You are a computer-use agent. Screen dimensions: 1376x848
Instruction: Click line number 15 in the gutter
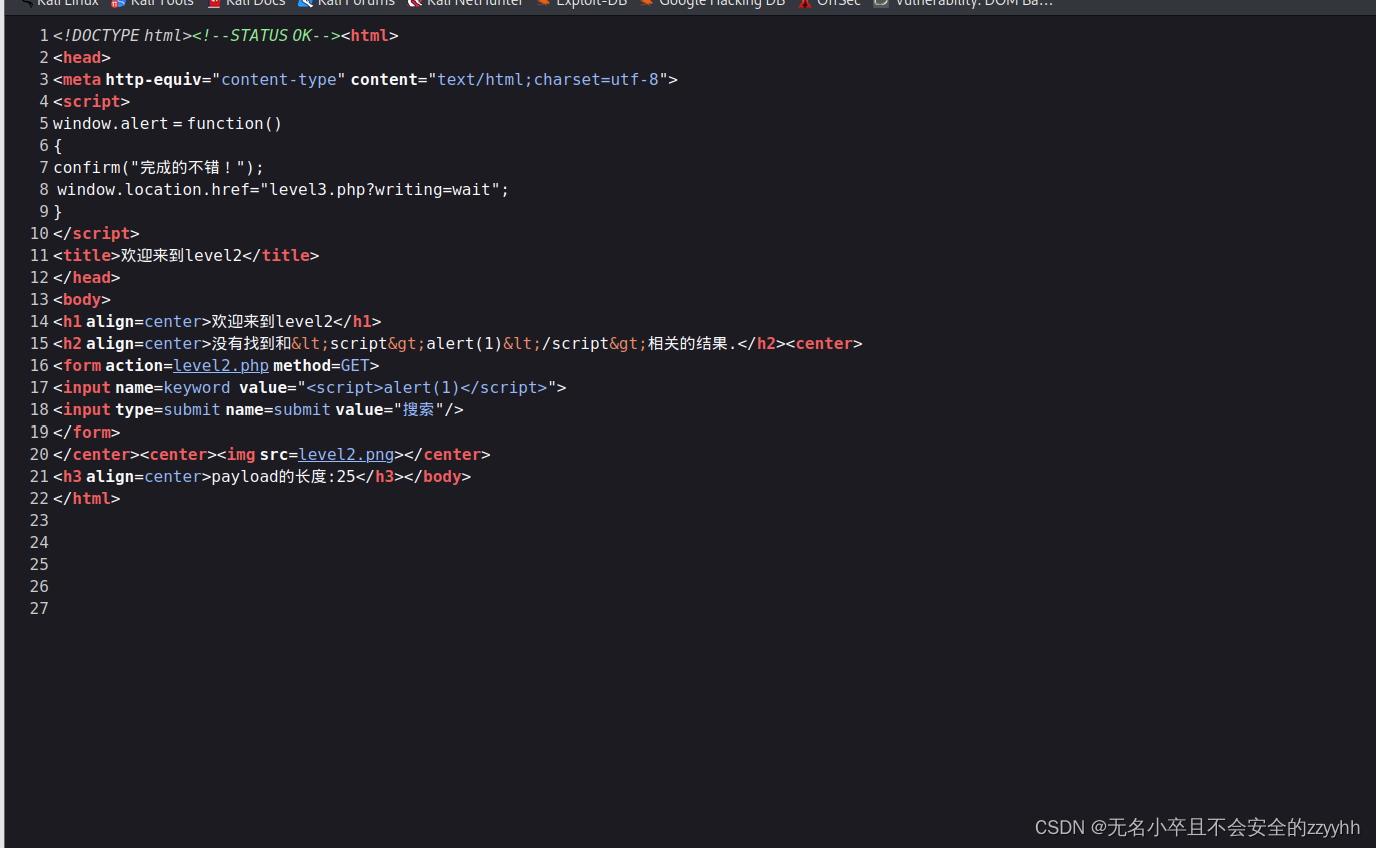pos(39,344)
